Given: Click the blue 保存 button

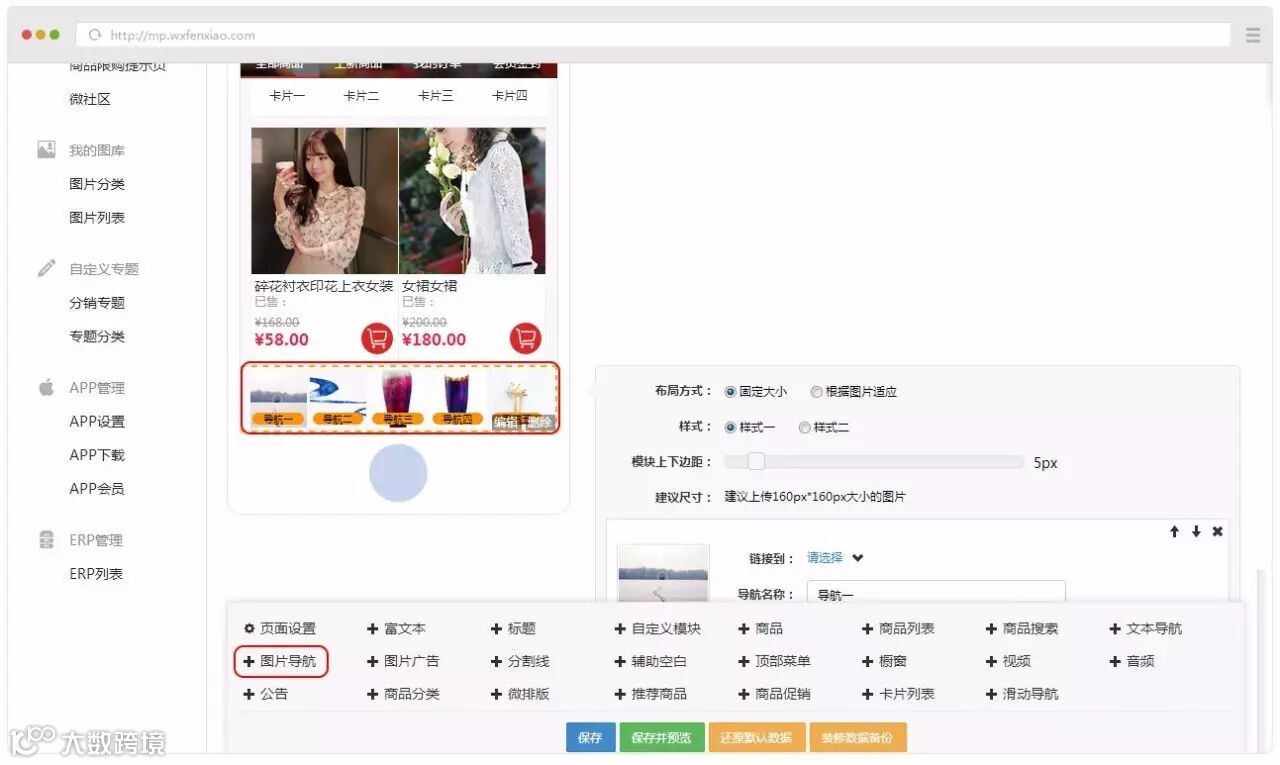Looking at the screenshot, I should coord(590,738).
